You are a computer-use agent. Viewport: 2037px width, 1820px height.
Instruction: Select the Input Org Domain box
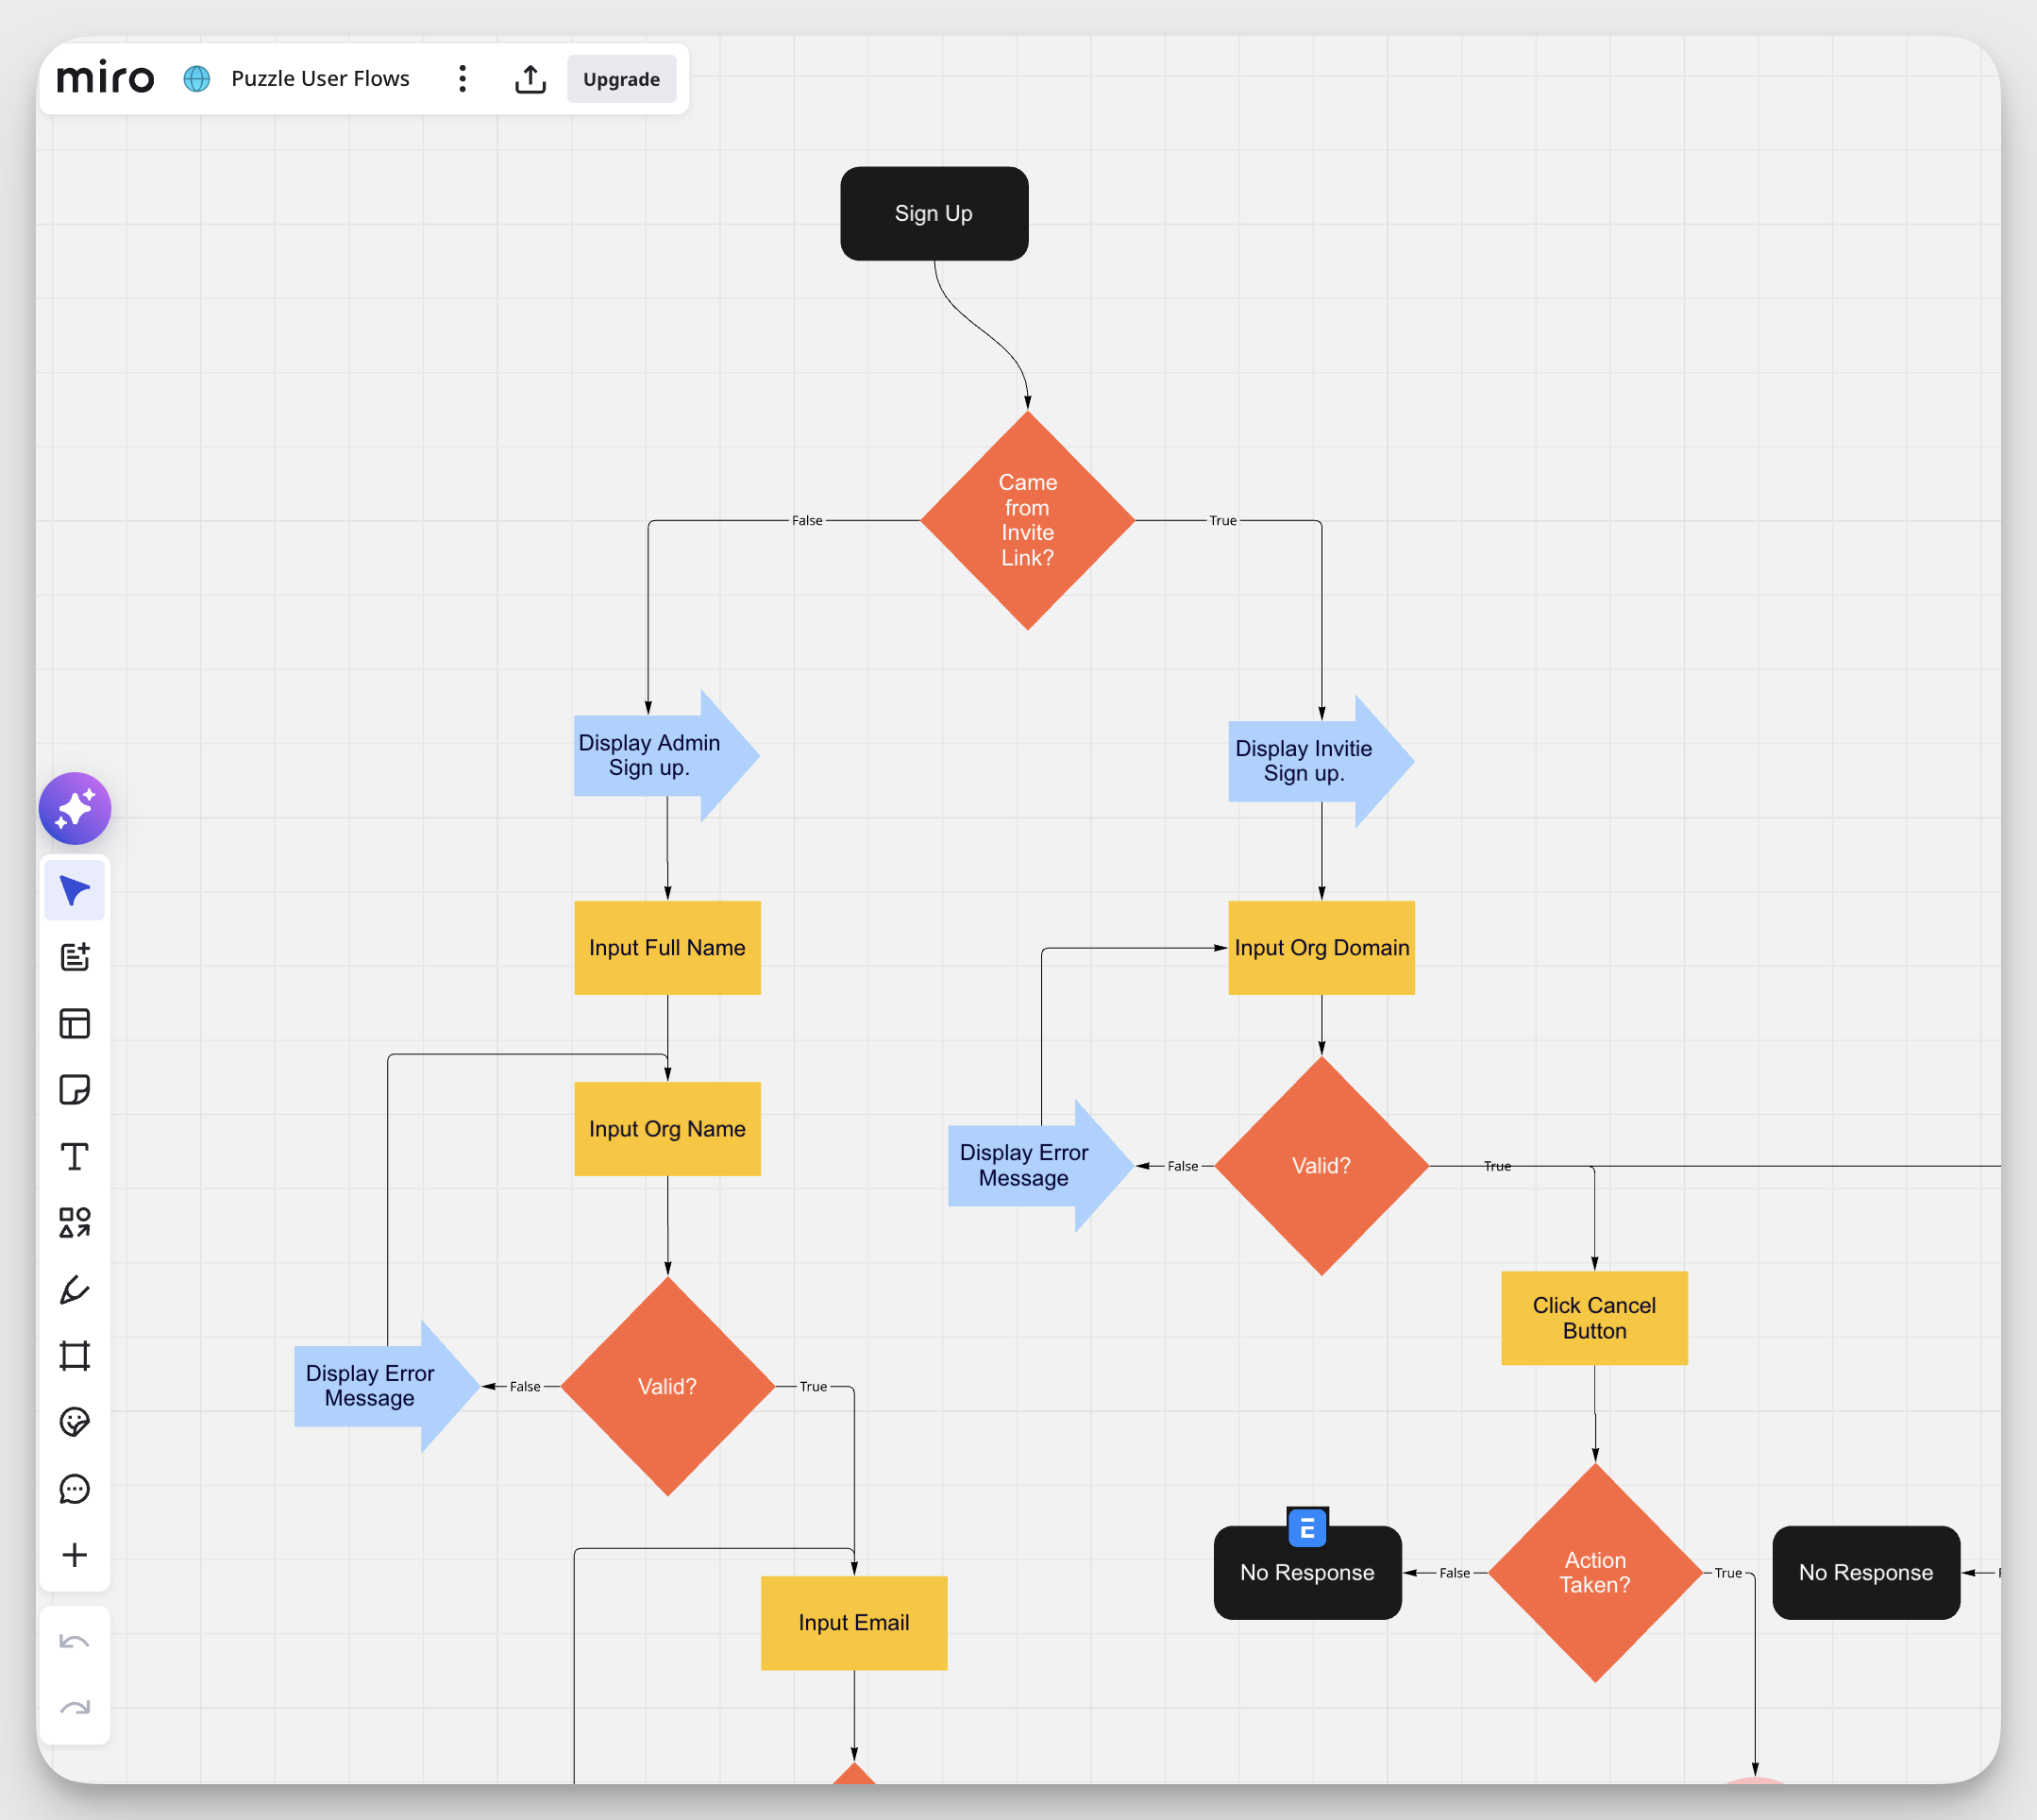tap(1321, 947)
